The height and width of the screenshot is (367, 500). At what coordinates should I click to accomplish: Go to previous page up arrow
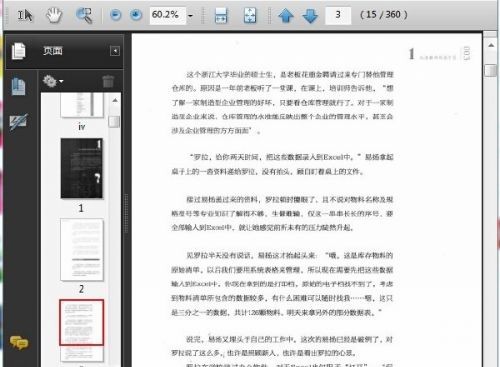click(x=286, y=15)
